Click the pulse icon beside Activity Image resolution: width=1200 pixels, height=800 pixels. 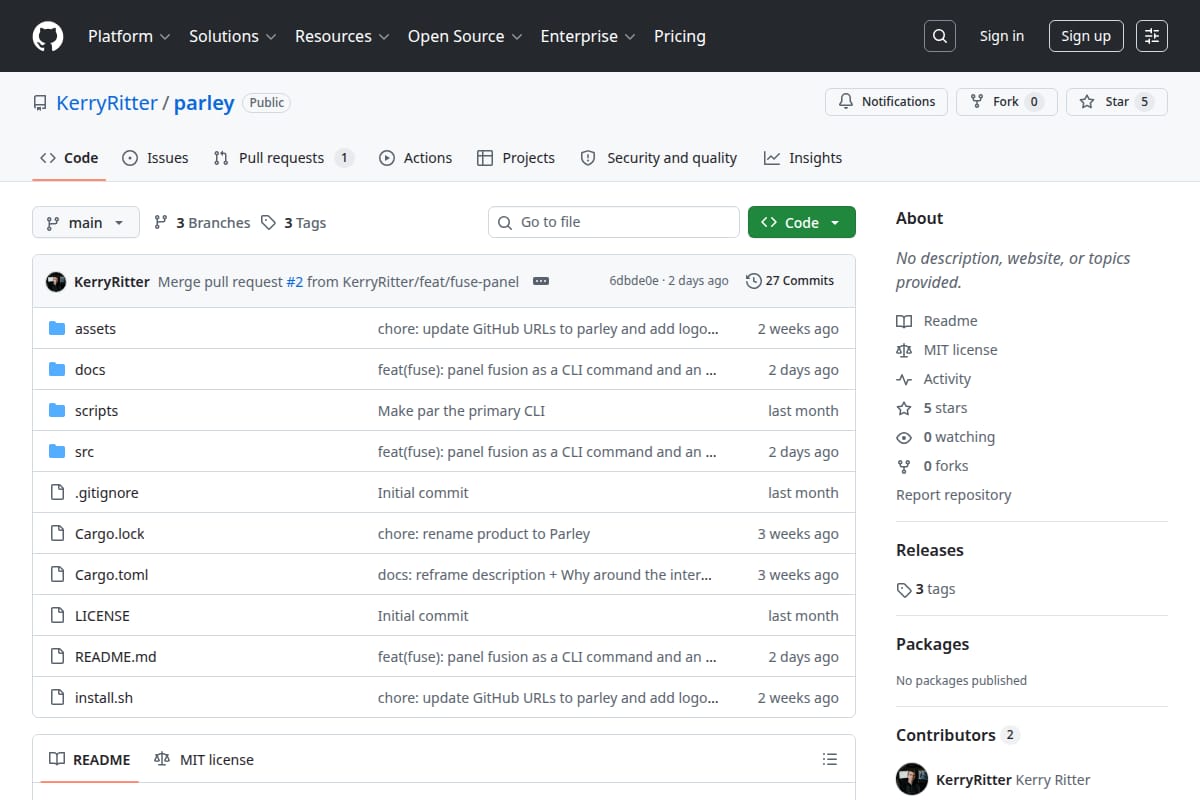click(x=904, y=379)
